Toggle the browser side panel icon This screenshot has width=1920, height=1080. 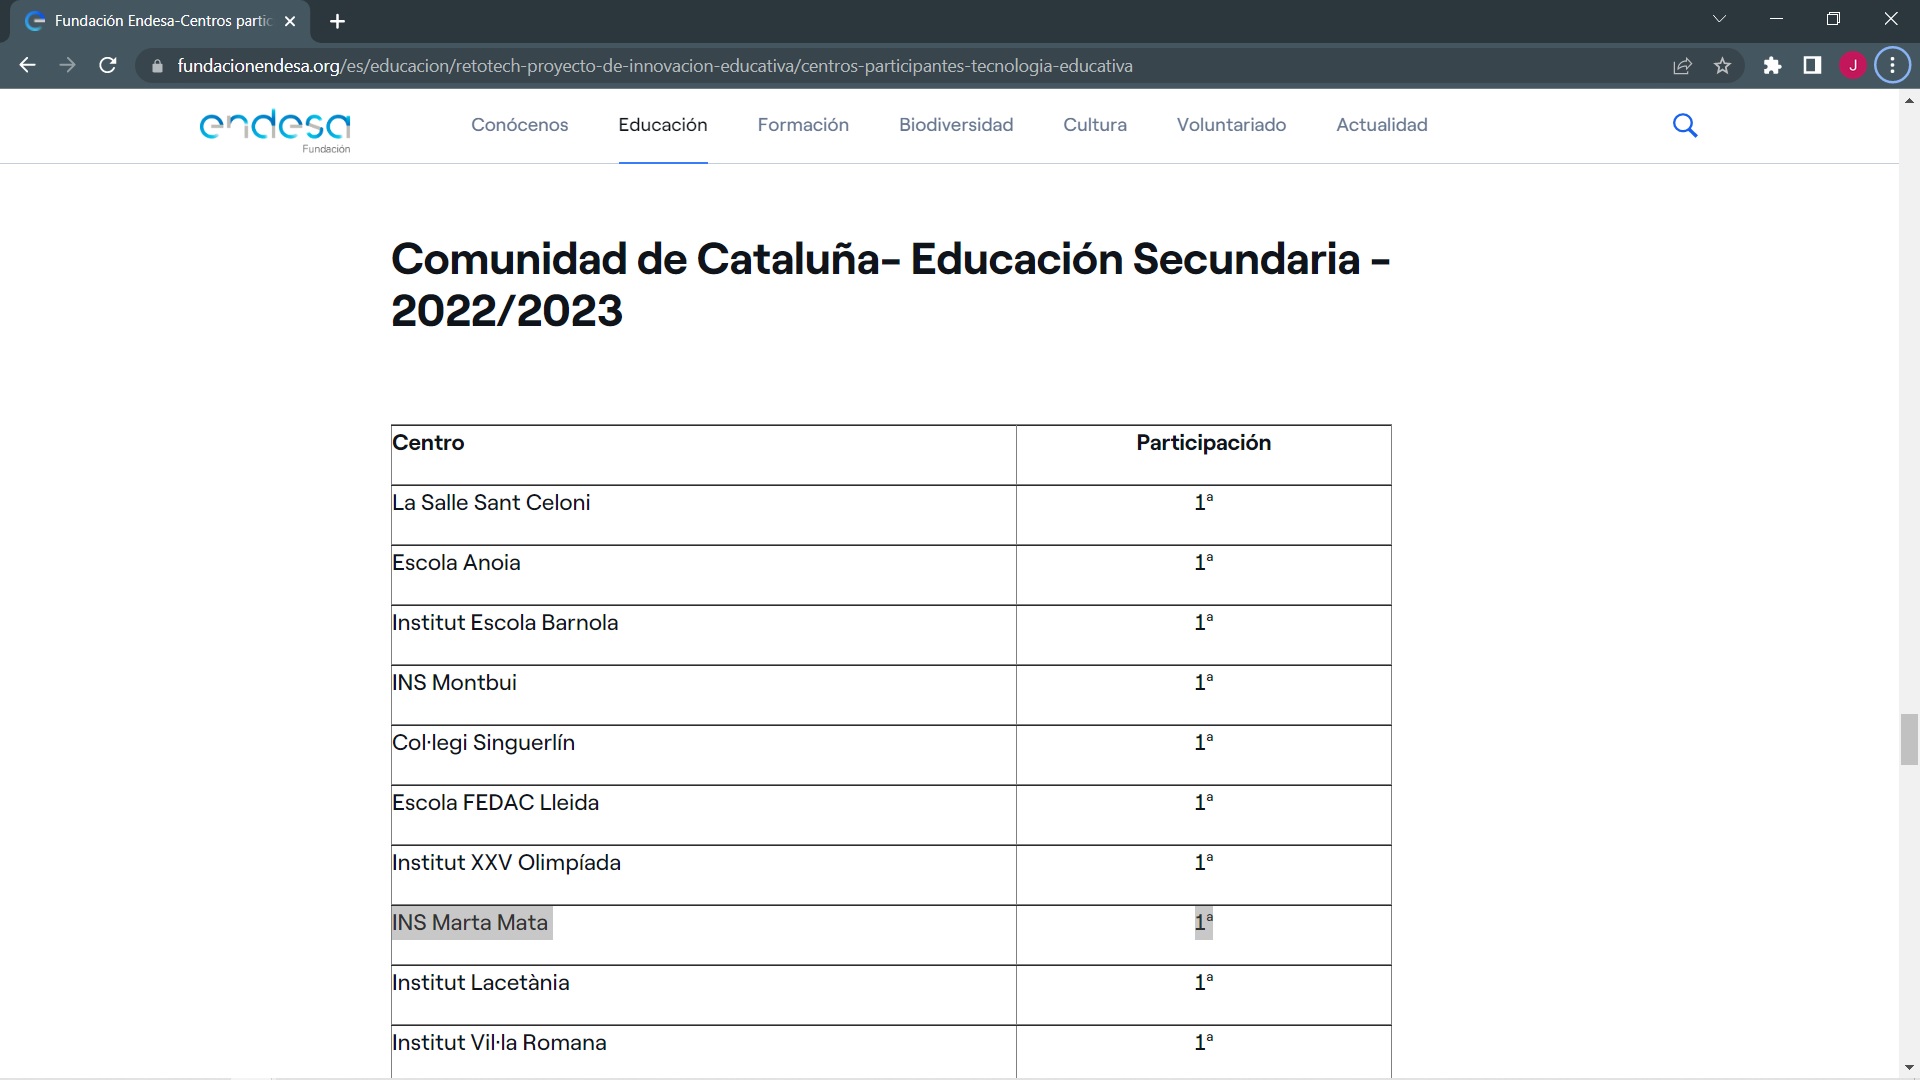[x=1812, y=66]
